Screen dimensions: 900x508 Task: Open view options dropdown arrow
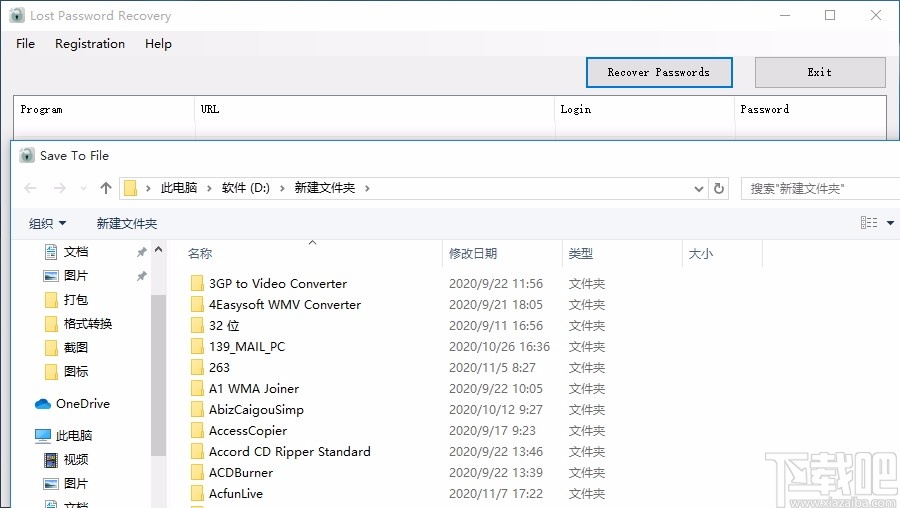tap(890, 223)
